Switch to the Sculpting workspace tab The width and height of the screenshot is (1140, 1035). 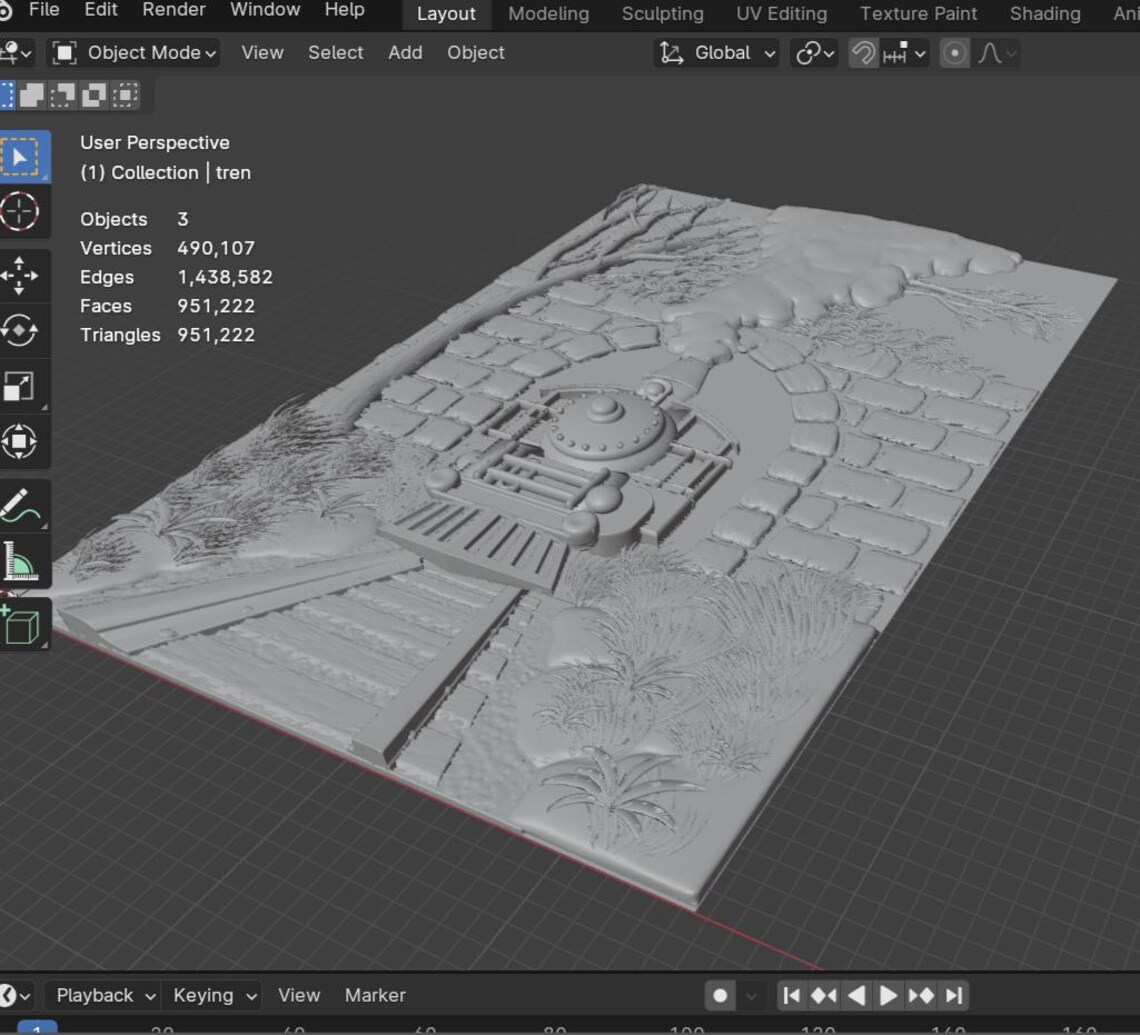(x=662, y=14)
